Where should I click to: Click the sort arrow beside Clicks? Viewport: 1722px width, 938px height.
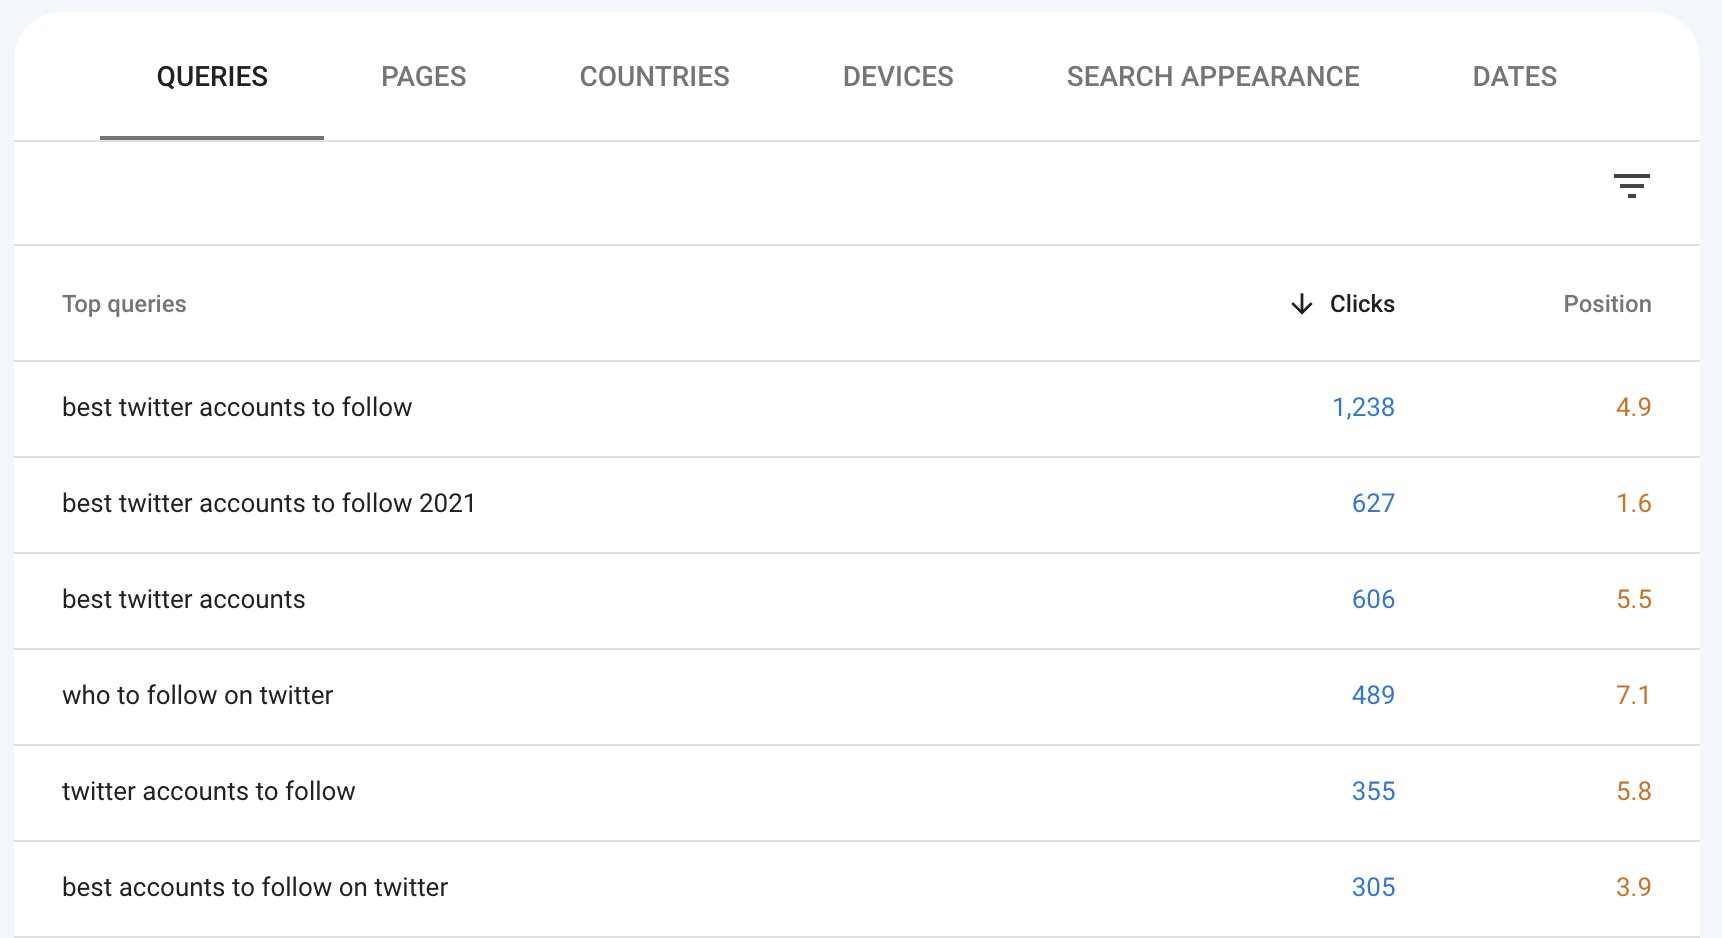tap(1301, 304)
